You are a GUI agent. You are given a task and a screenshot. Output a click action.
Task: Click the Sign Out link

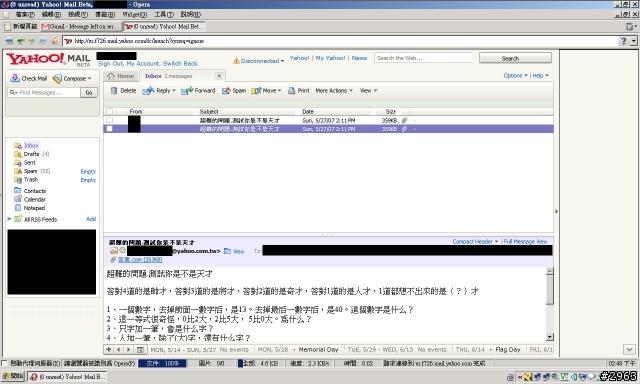click(110, 64)
